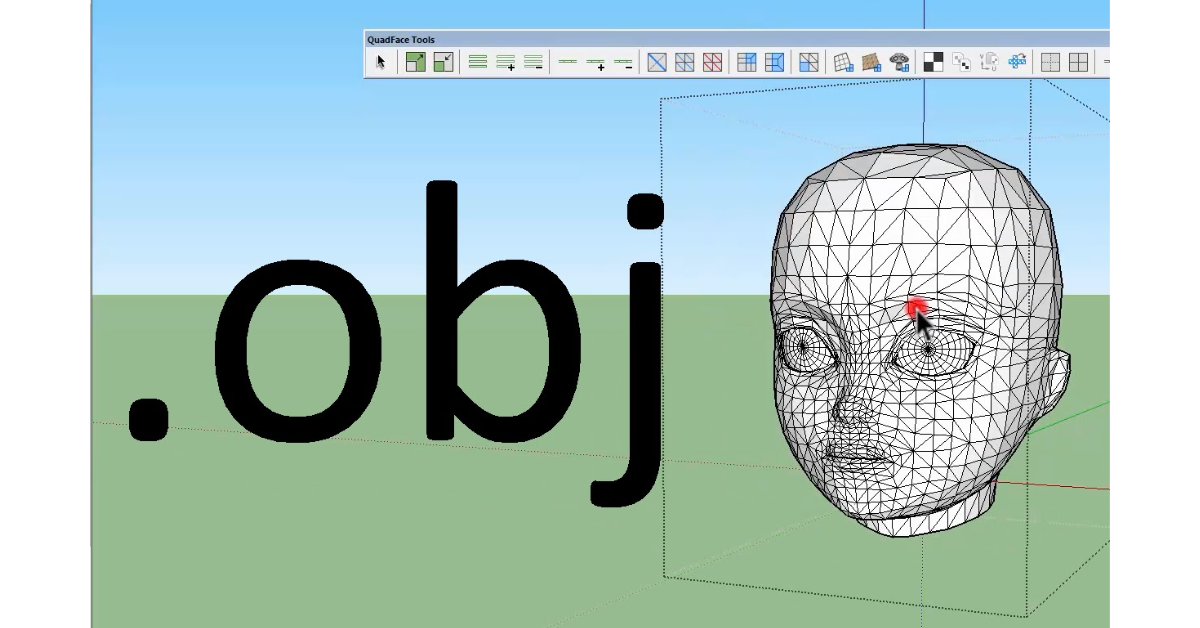Screen dimensions: 1200x628
Task: Click the Shrink Selection icon
Action: tap(443, 62)
